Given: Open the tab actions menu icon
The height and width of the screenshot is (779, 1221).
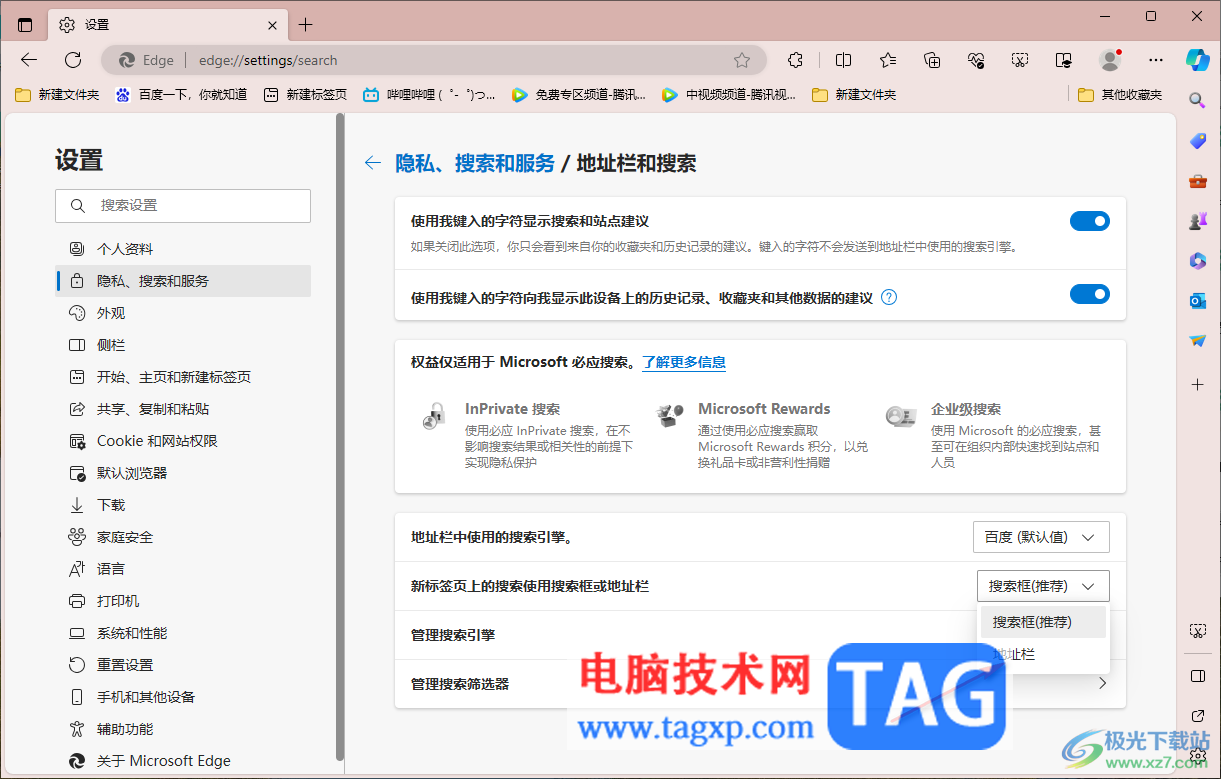Looking at the screenshot, I should point(25,25).
